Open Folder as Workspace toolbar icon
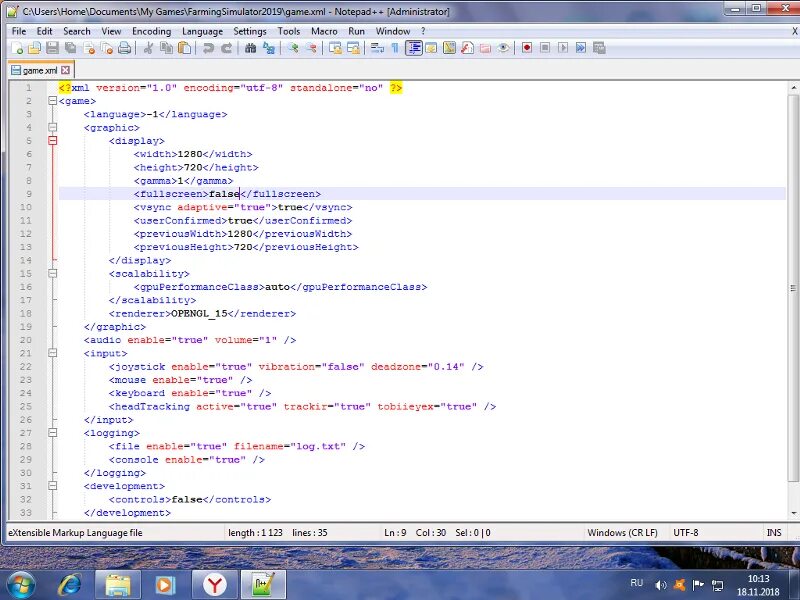 tap(485, 48)
